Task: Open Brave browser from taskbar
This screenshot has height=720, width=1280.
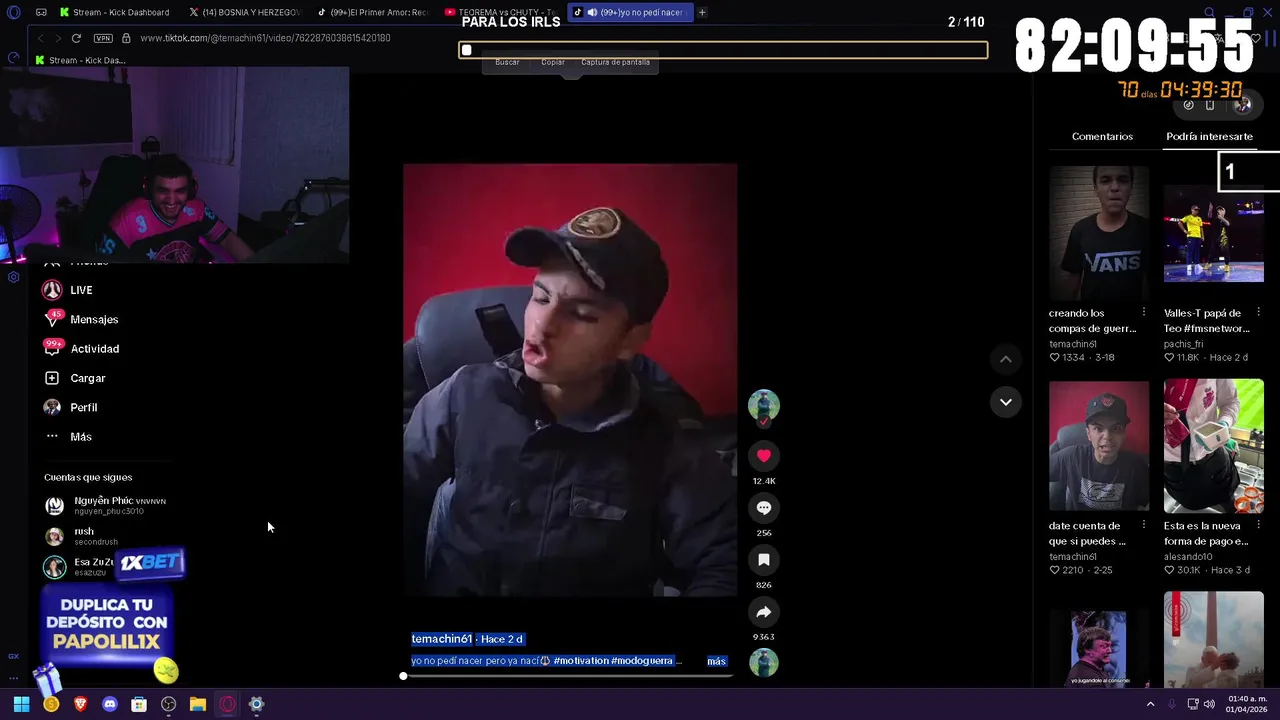Action: [80, 704]
